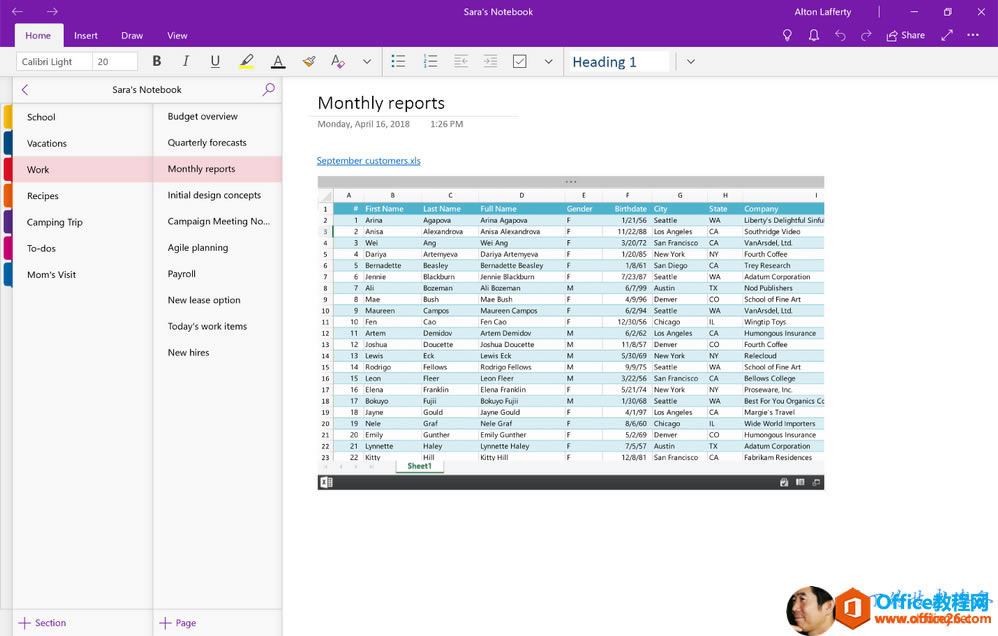Apply yellow text highlight color
Viewport: 998px width, 636px height.
(x=246, y=61)
